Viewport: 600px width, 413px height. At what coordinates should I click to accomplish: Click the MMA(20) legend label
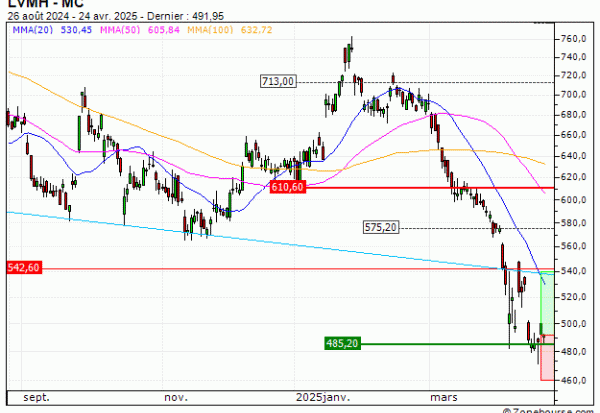coord(33,30)
